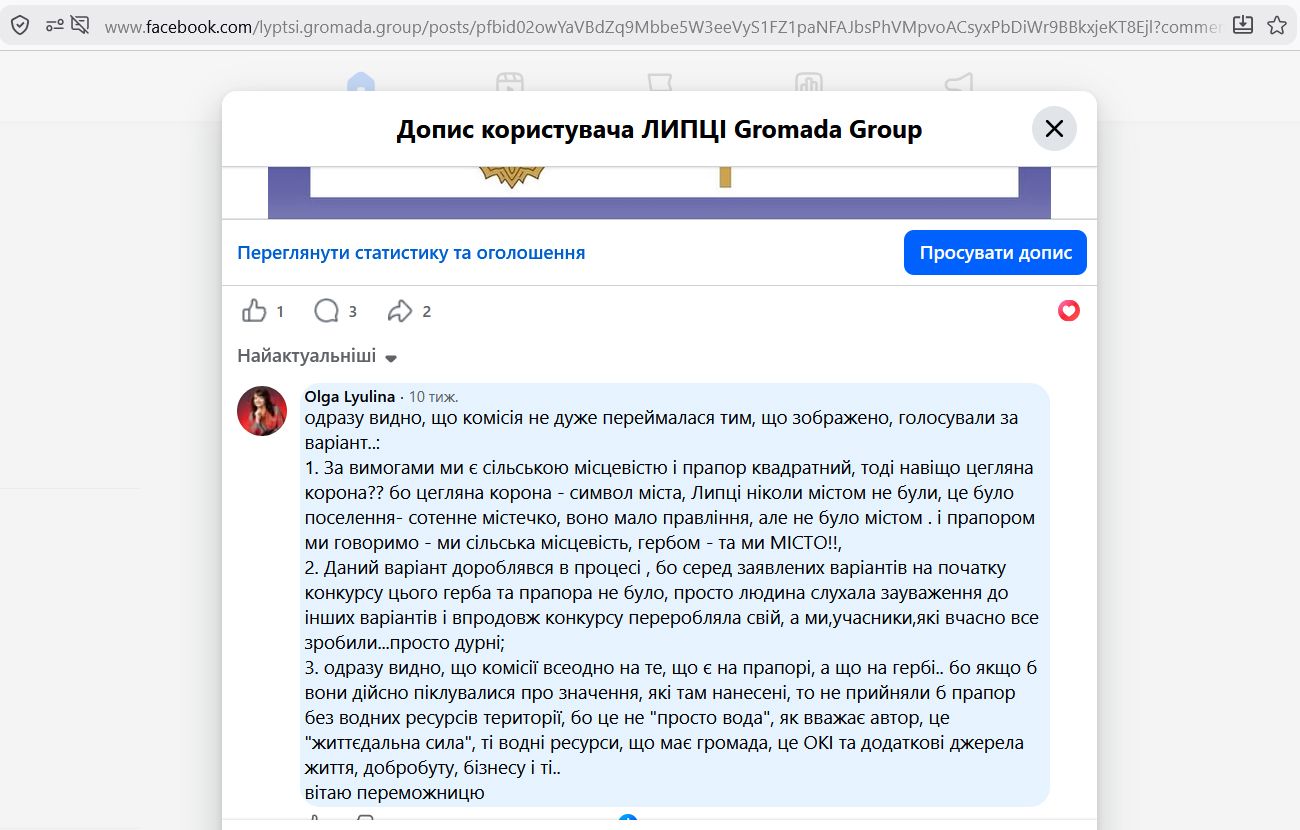Open Переглянути статистику та оголошення link
Screen dimensions: 1300x830
pyautogui.click(x=411, y=253)
